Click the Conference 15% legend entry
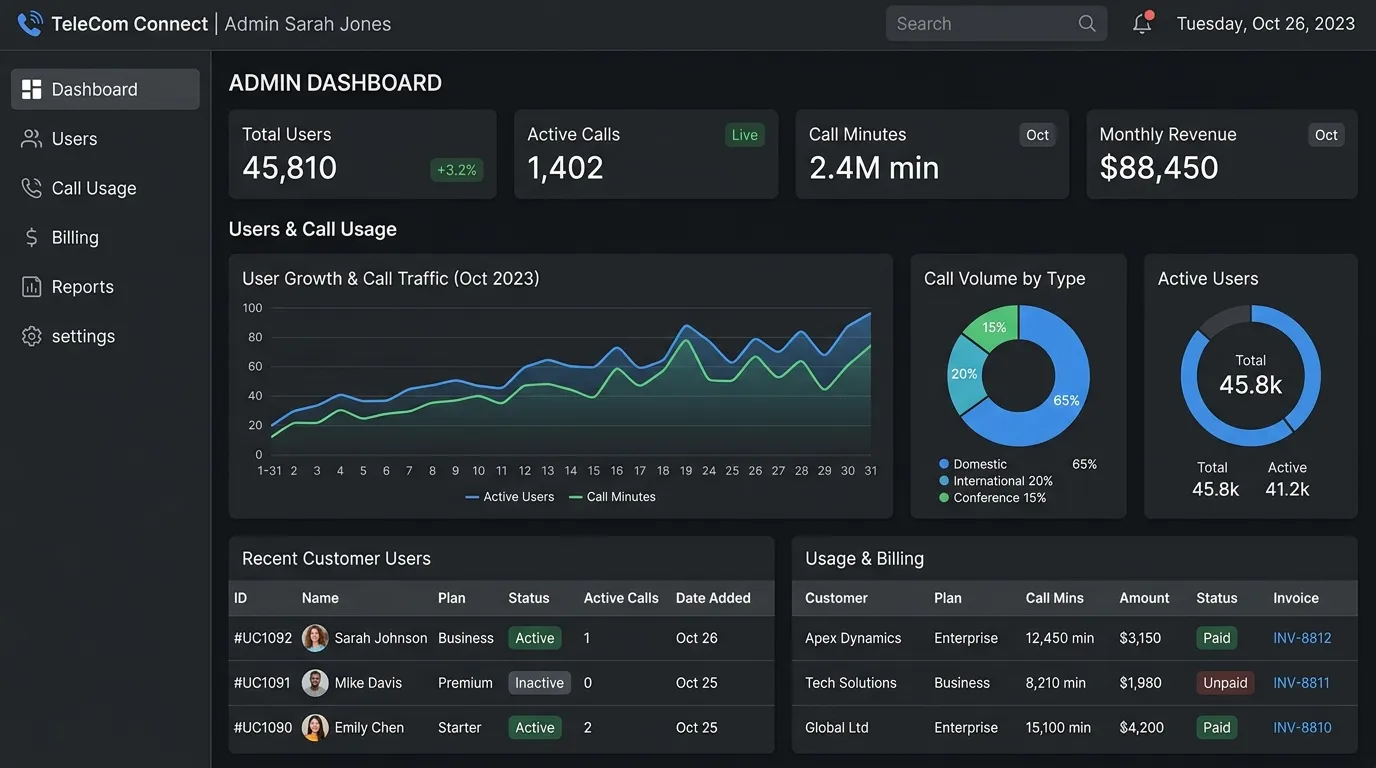1376x768 pixels. 993,498
